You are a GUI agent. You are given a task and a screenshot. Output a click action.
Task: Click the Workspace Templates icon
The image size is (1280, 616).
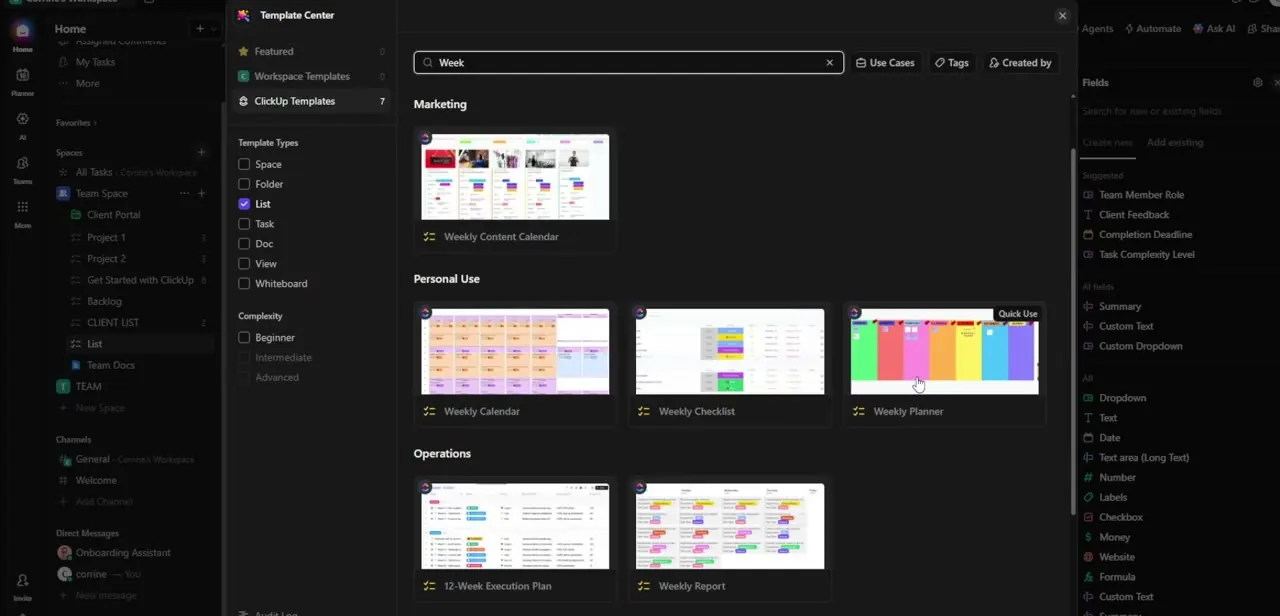[x=243, y=76]
